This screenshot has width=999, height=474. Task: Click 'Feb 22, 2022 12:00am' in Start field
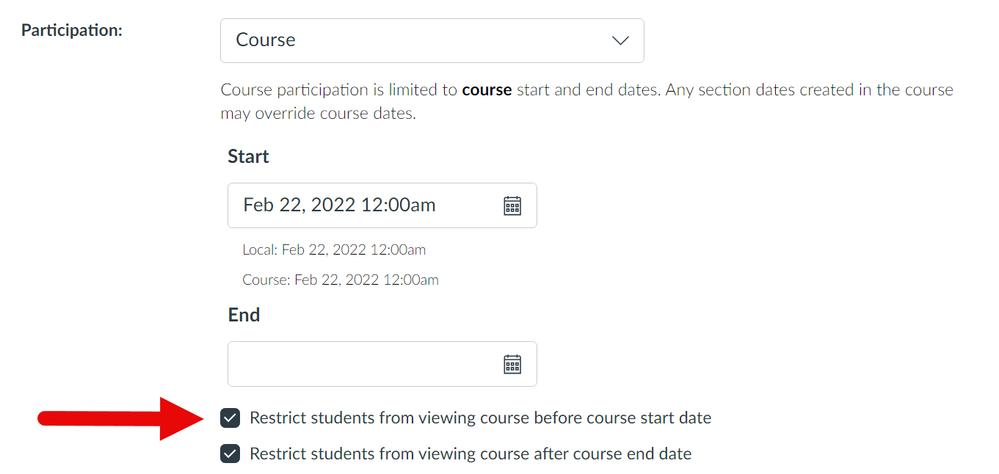339,205
